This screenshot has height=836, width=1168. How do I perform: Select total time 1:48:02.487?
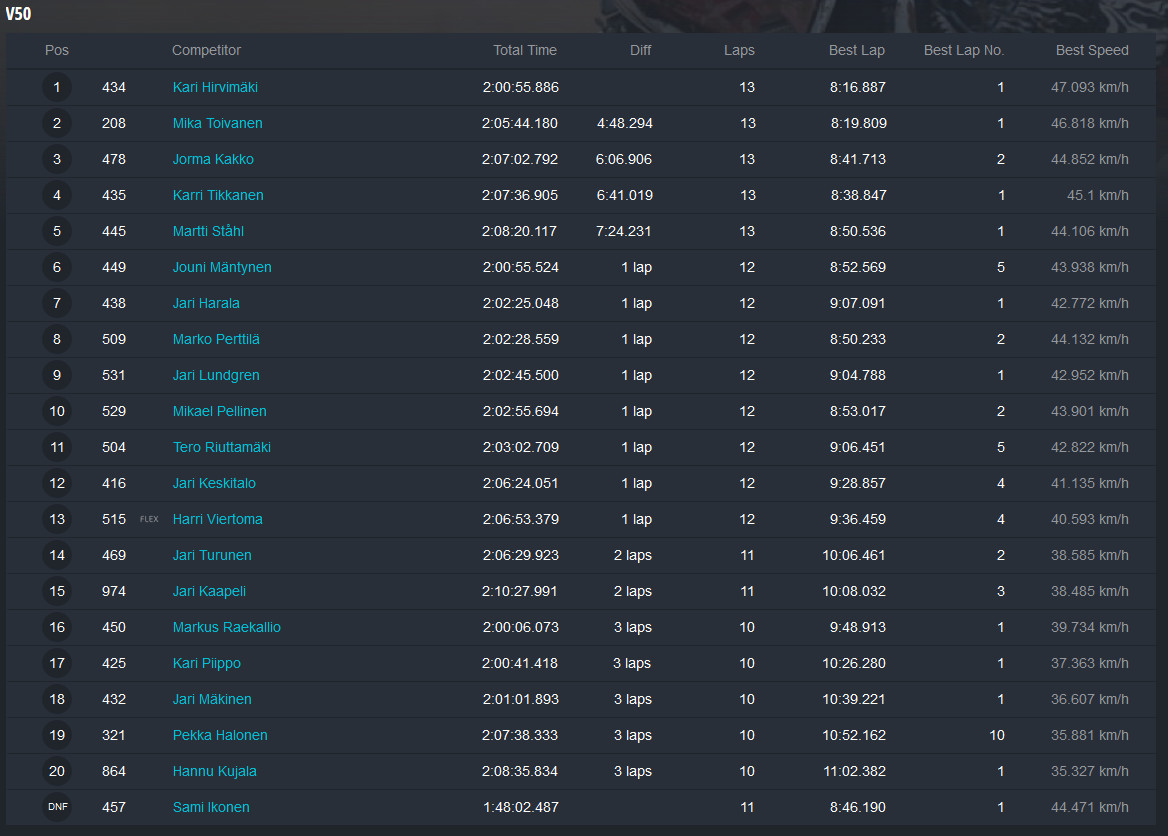(521, 807)
